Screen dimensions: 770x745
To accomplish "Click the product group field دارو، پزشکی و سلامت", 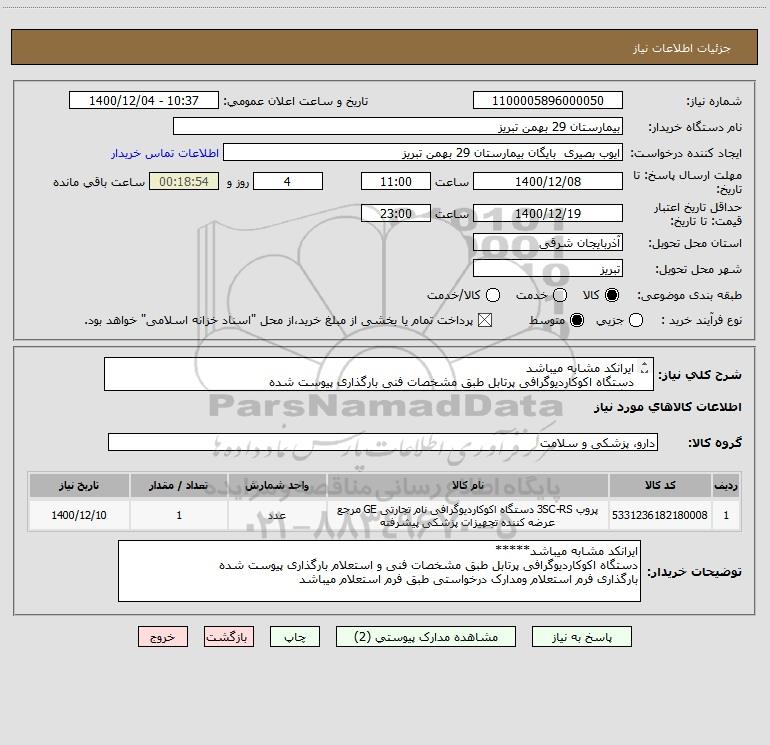I will click(383, 442).
